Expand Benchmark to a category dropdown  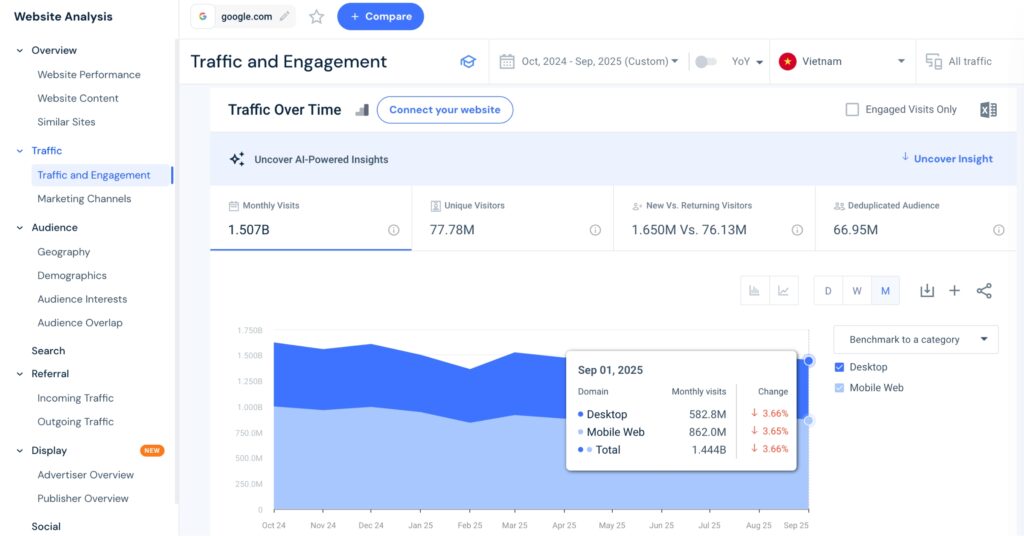pos(915,339)
